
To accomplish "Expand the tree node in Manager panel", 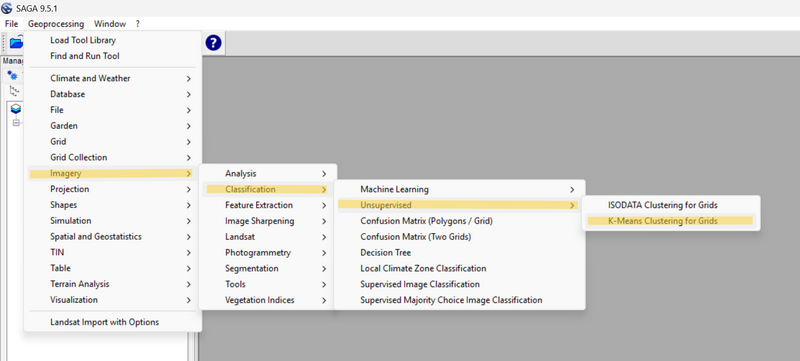I will (16, 123).
